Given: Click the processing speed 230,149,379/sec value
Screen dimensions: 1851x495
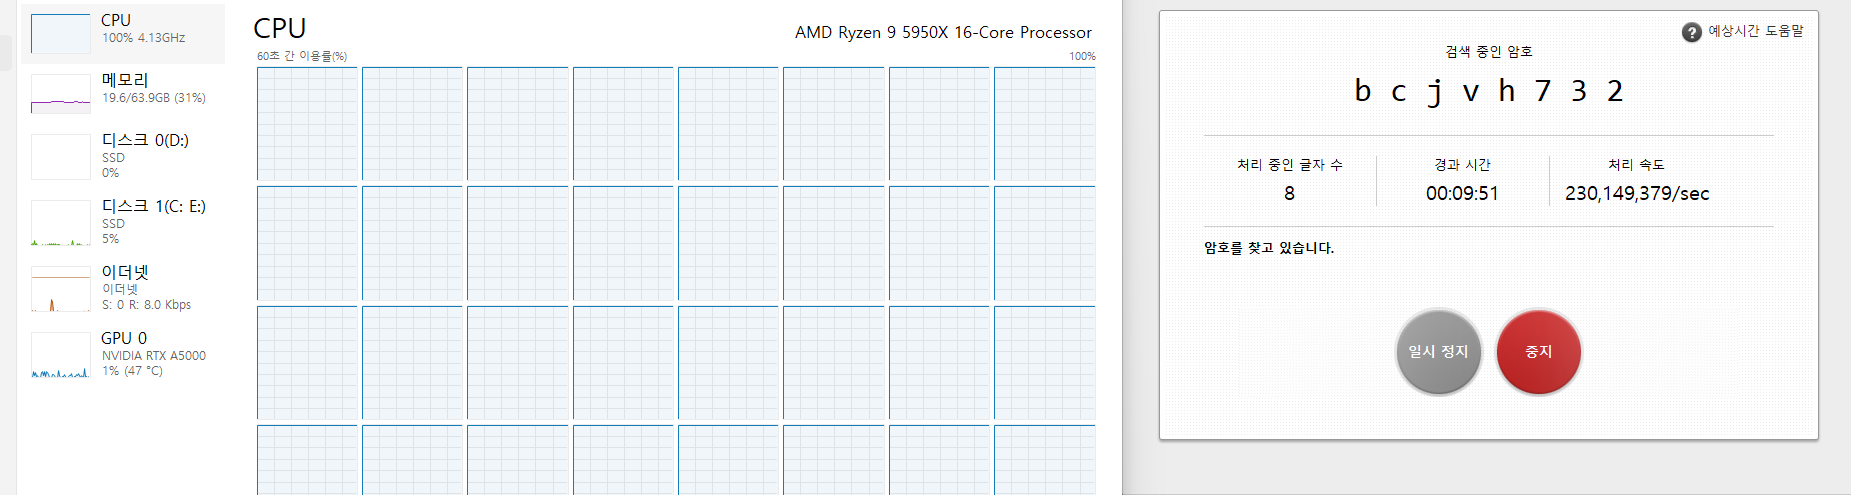Looking at the screenshot, I should click(1637, 193).
